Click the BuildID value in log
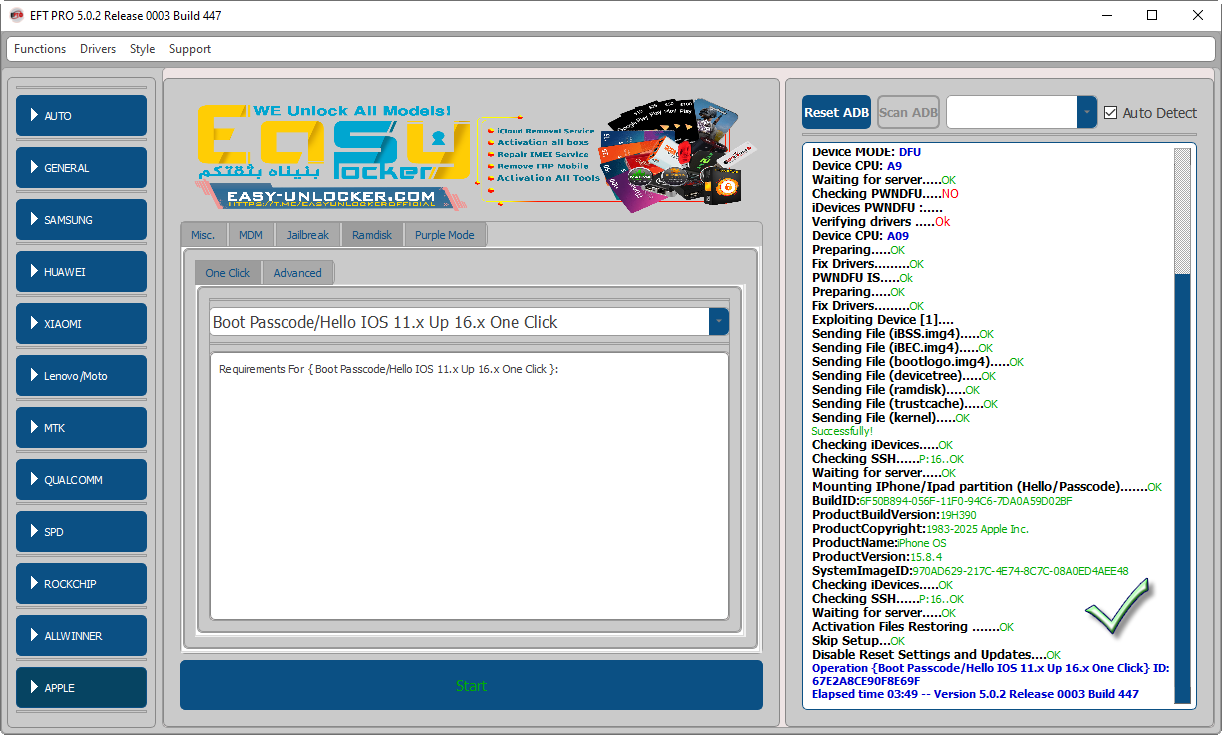This screenshot has width=1222, height=735. (966, 501)
